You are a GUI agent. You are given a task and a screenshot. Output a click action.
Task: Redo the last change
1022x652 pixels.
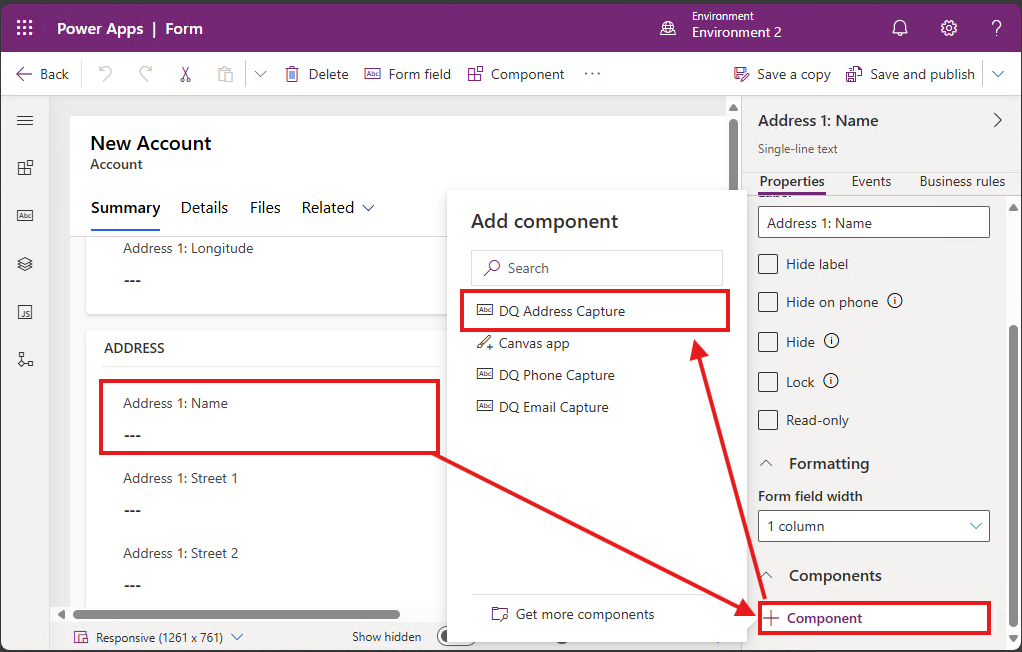[x=145, y=74]
